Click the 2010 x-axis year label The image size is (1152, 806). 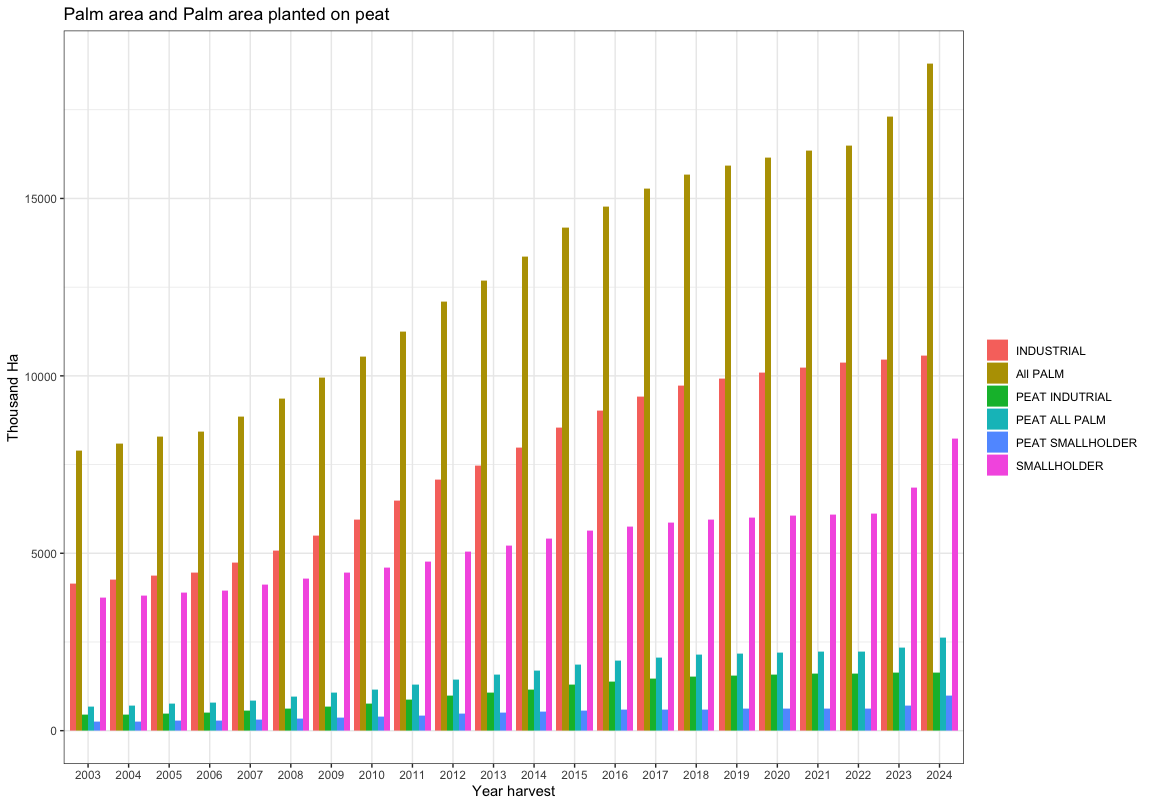click(x=370, y=775)
